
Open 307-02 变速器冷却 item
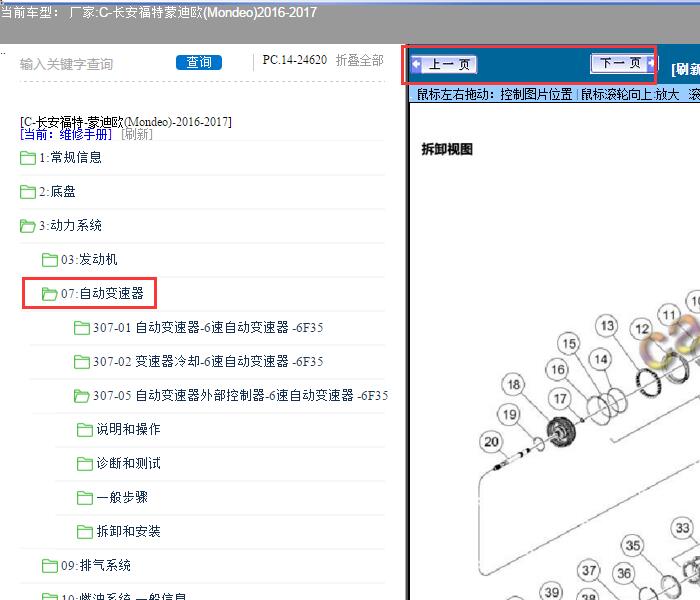point(208,361)
